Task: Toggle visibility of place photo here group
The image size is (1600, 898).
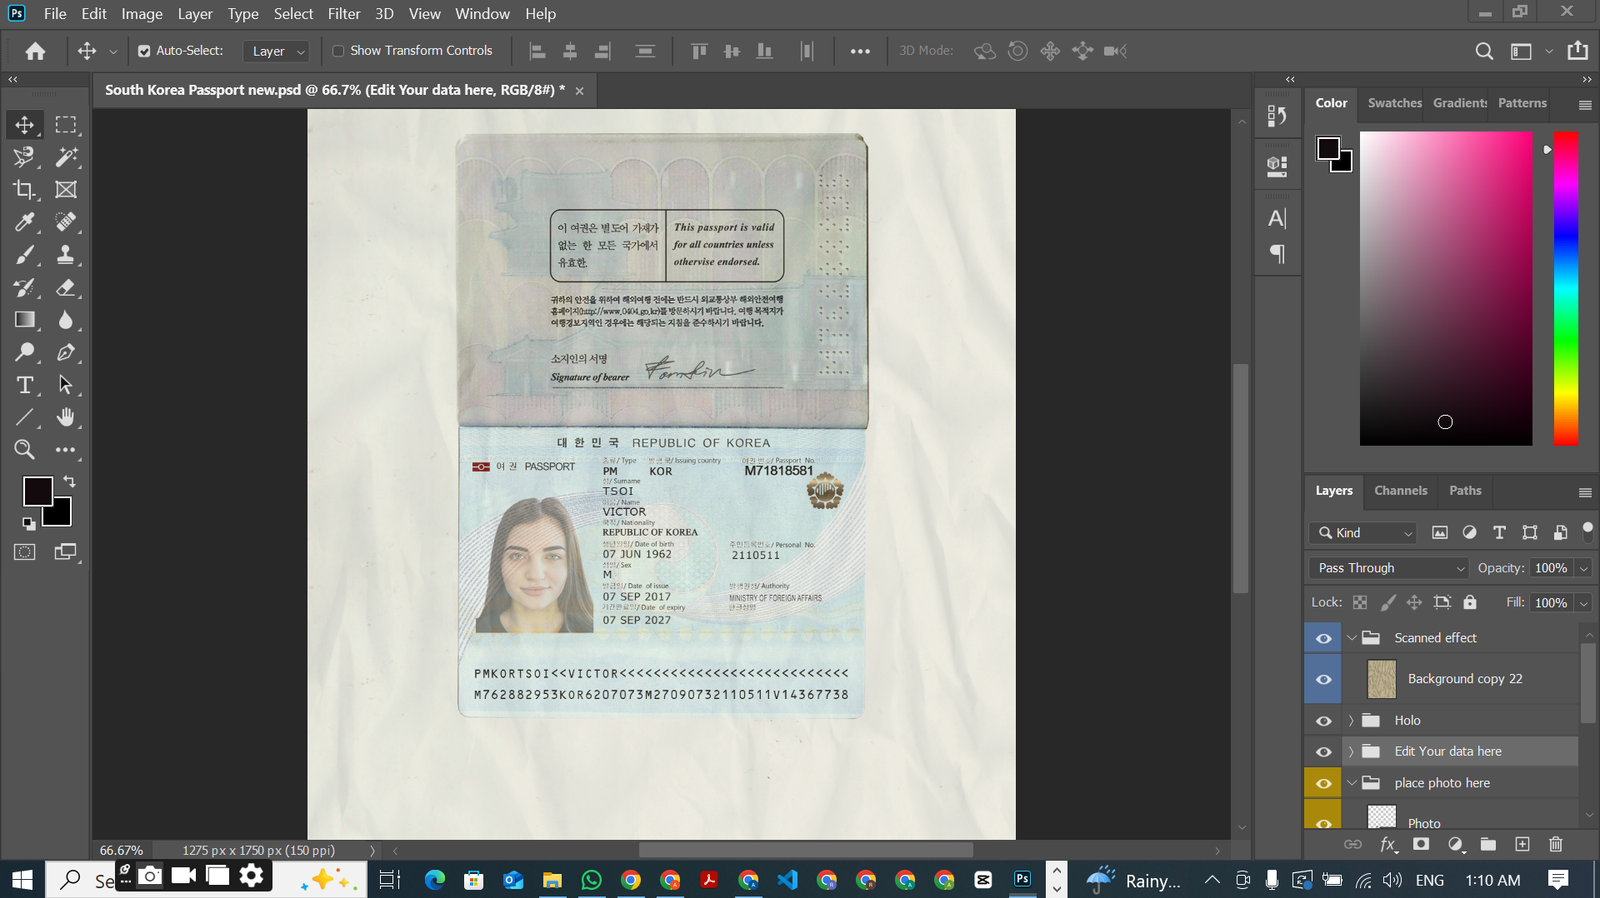Action: coord(1323,784)
